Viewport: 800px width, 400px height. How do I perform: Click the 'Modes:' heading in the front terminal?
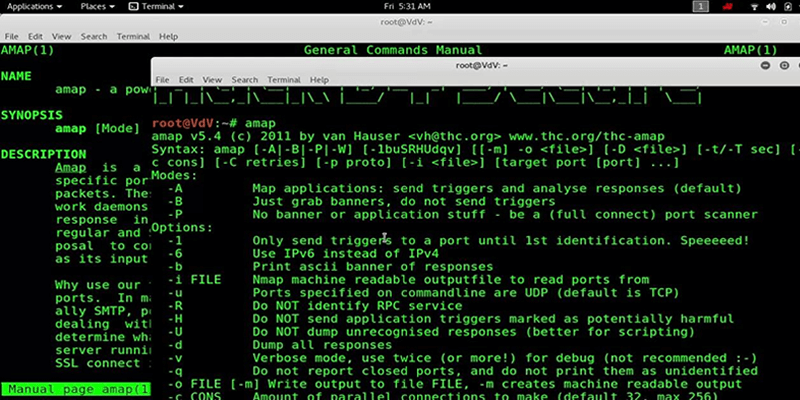pos(174,175)
